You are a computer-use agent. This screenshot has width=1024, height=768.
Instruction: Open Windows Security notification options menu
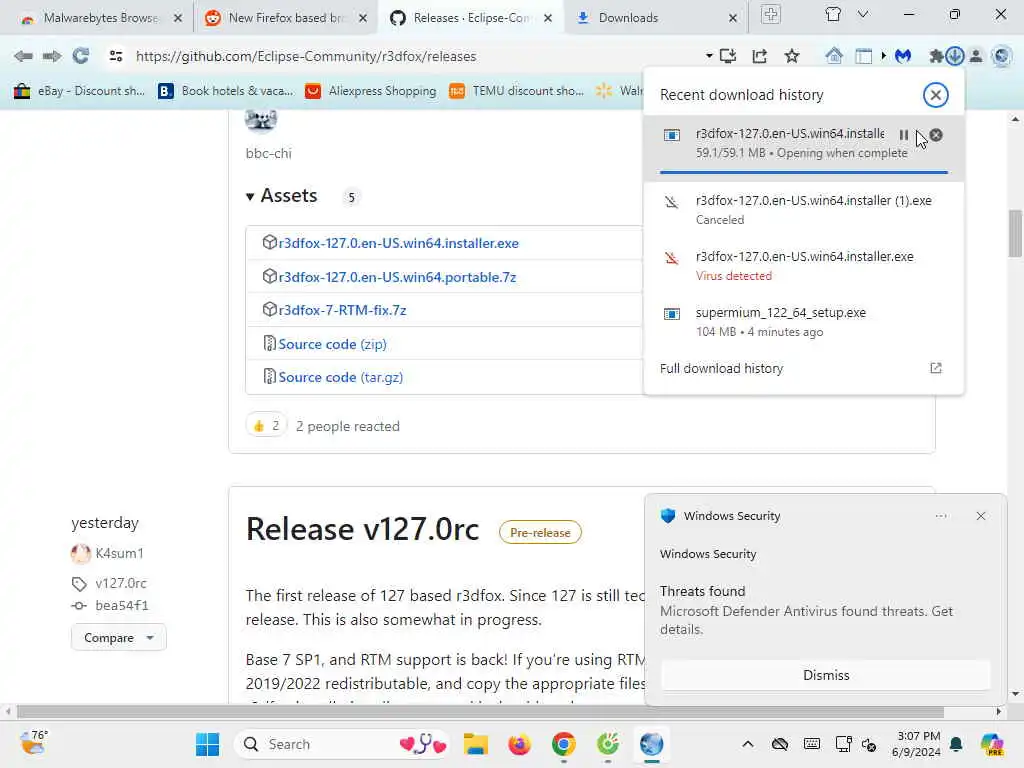(940, 516)
